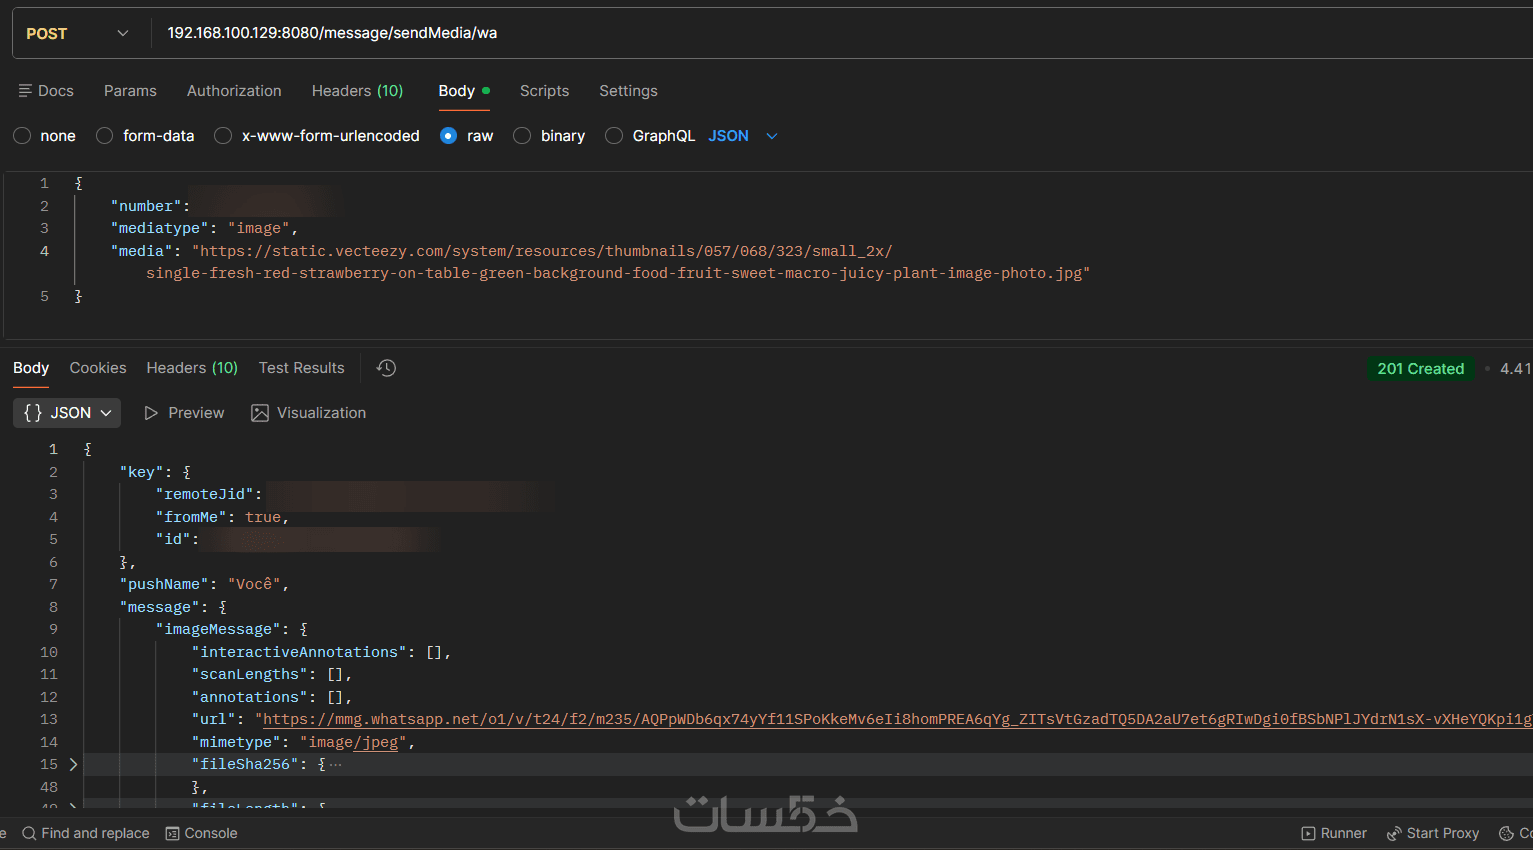Open the Visualization view
The image size is (1533, 850).
pos(308,413)
